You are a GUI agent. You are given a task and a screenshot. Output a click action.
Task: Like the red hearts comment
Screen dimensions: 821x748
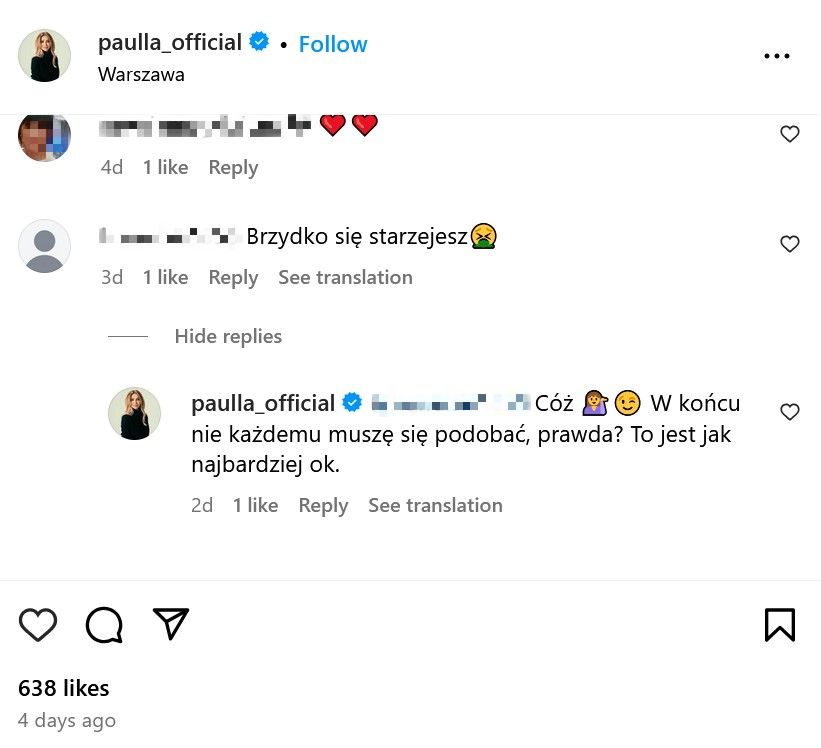click(790, 134)
